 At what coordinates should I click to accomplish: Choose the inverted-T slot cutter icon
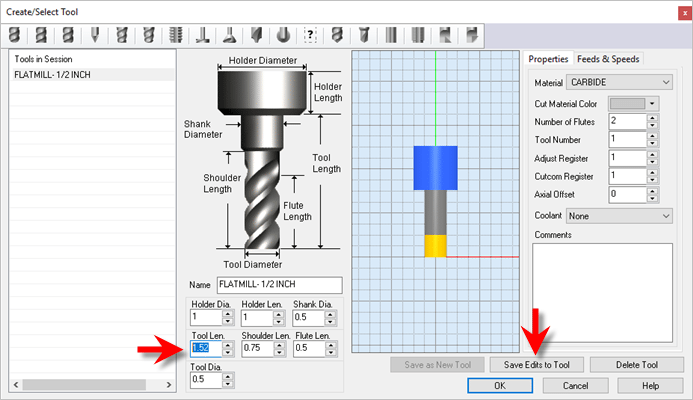coord(203,35)
